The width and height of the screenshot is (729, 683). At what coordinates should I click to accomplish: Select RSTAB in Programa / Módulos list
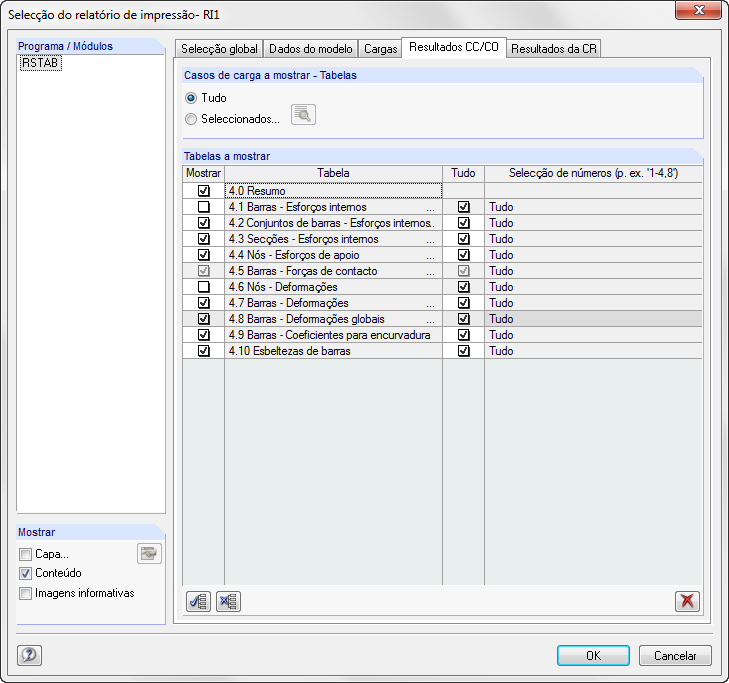point(40,63)
